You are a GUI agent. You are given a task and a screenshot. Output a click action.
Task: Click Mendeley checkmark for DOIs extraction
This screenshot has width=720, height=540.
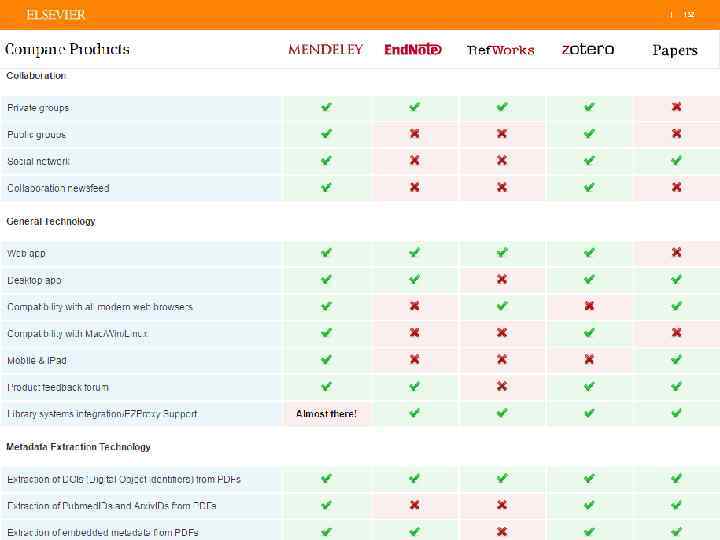coord(326,478)
